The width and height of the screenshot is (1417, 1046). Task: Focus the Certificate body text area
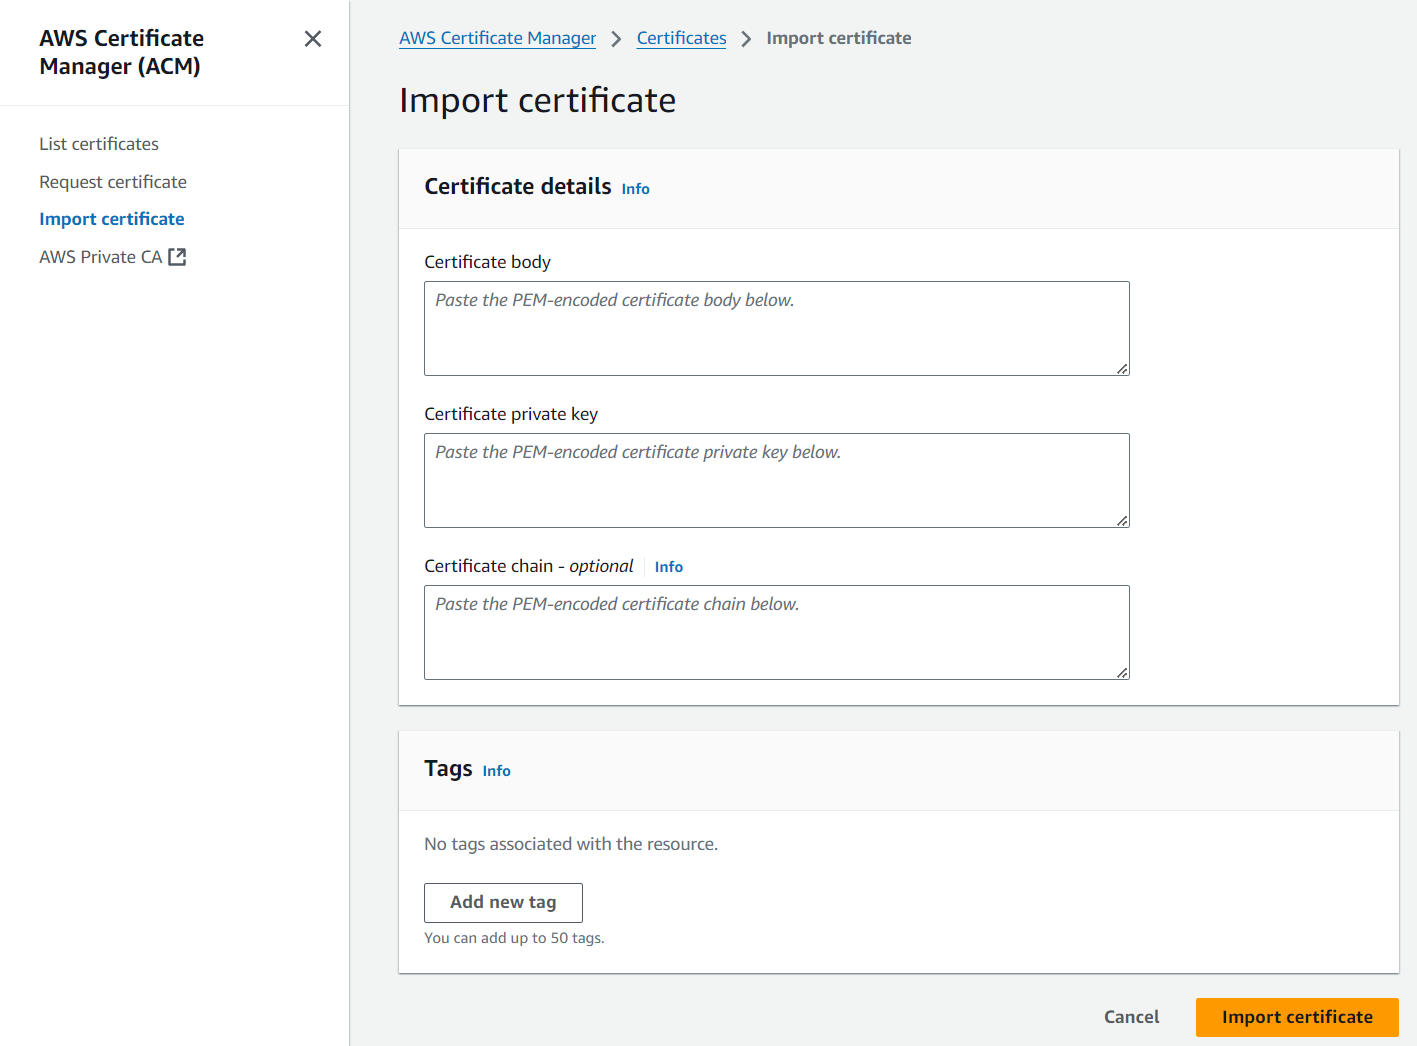[777, 329]
